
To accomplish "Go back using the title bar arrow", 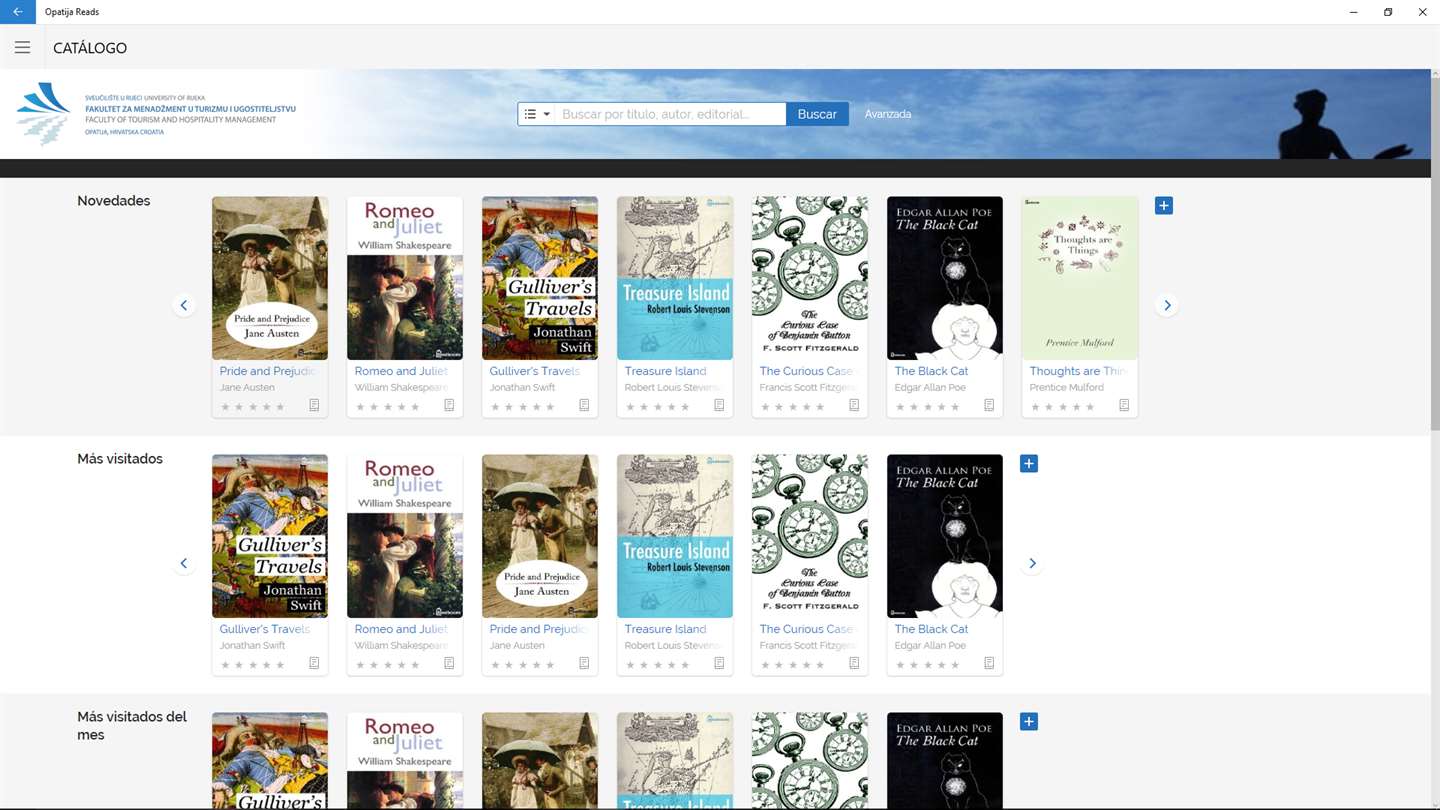I will pos(18,12).
